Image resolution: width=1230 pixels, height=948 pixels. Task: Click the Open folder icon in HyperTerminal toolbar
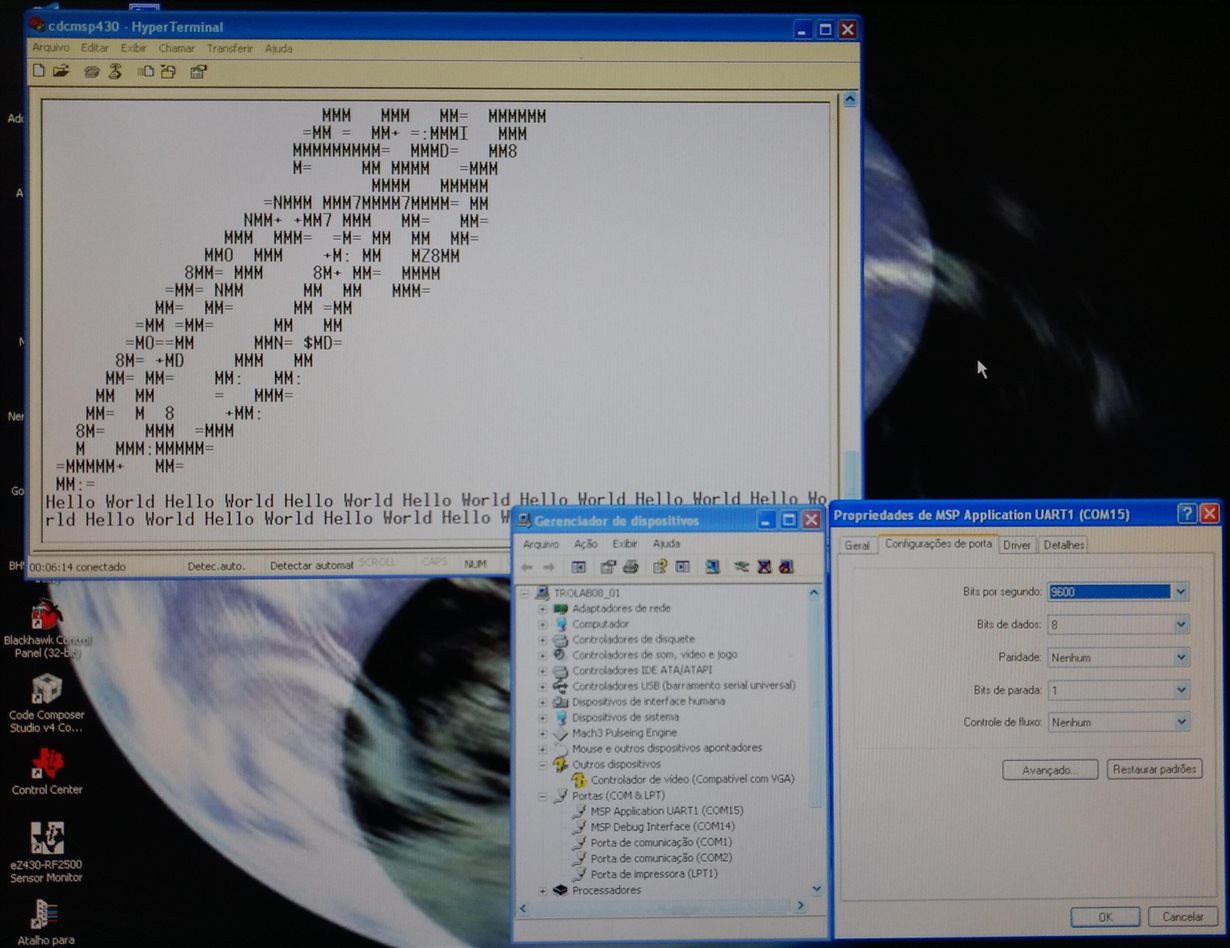point(61,71)
